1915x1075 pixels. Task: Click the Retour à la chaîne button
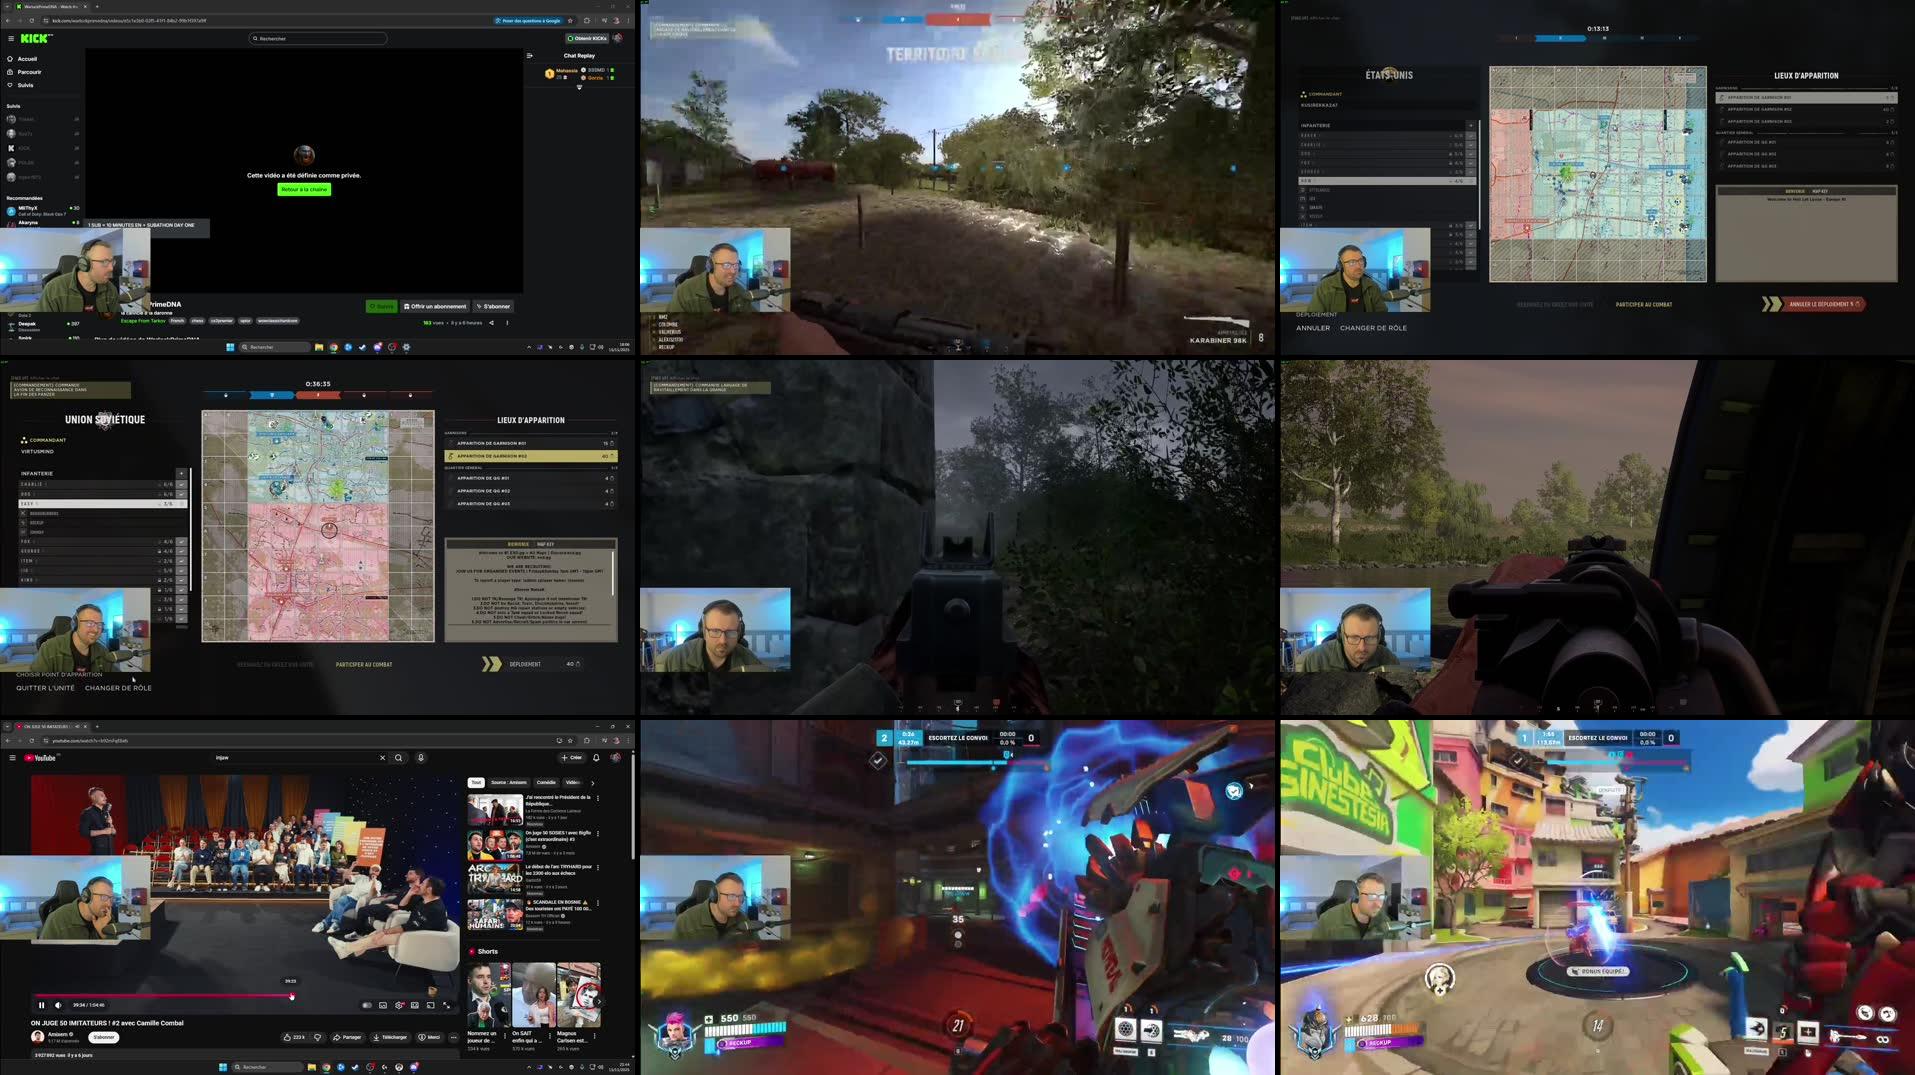click(303, 189)
